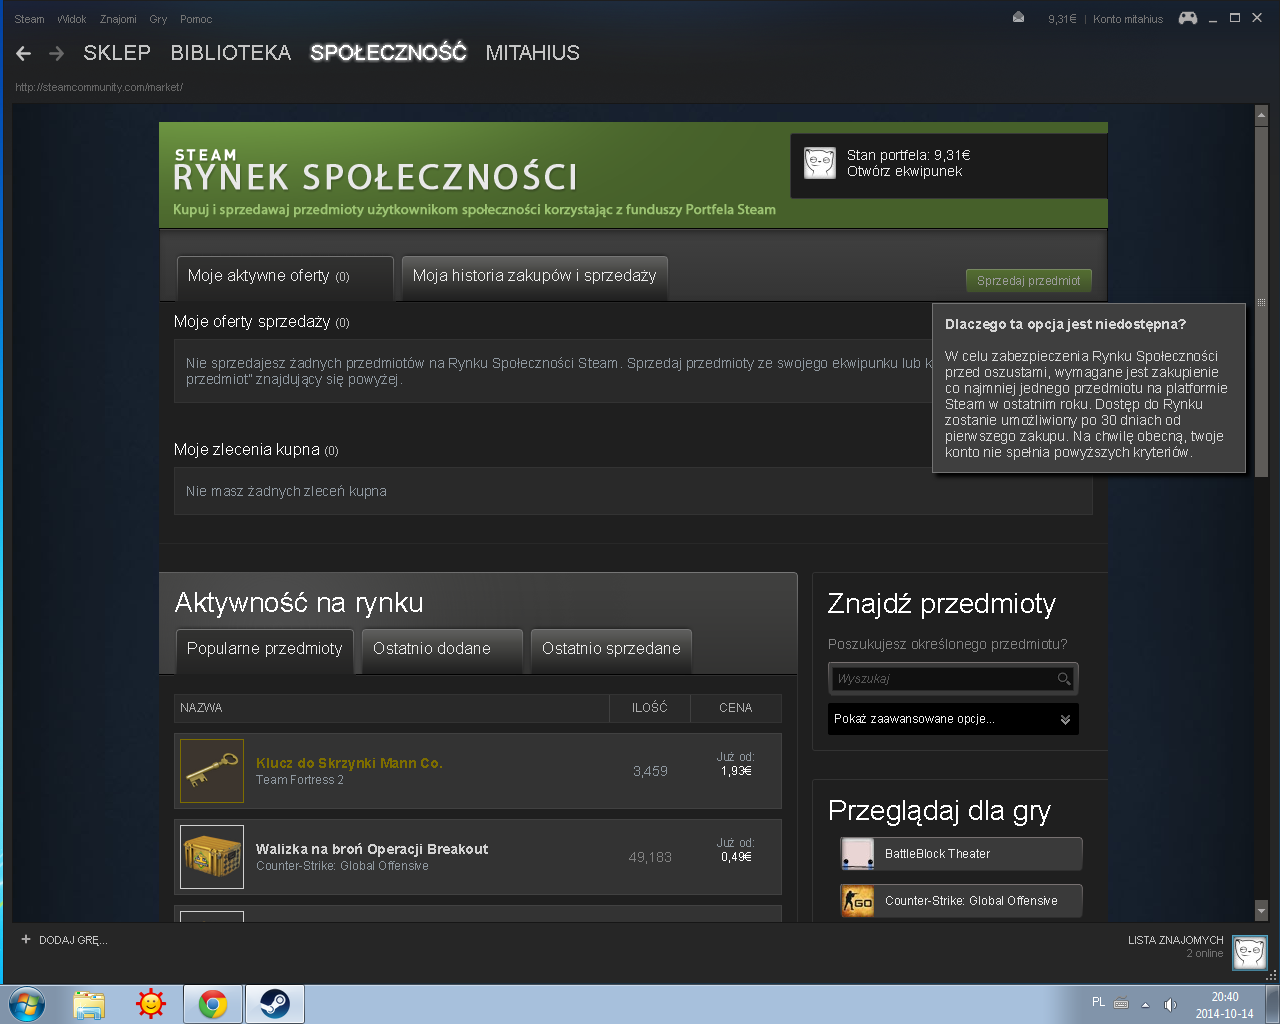Image resolution: width=1280 pixels, height=1024 pixels.
Task: Click the CENA column header
Action: pyautogui.click(x=736, y=708)
